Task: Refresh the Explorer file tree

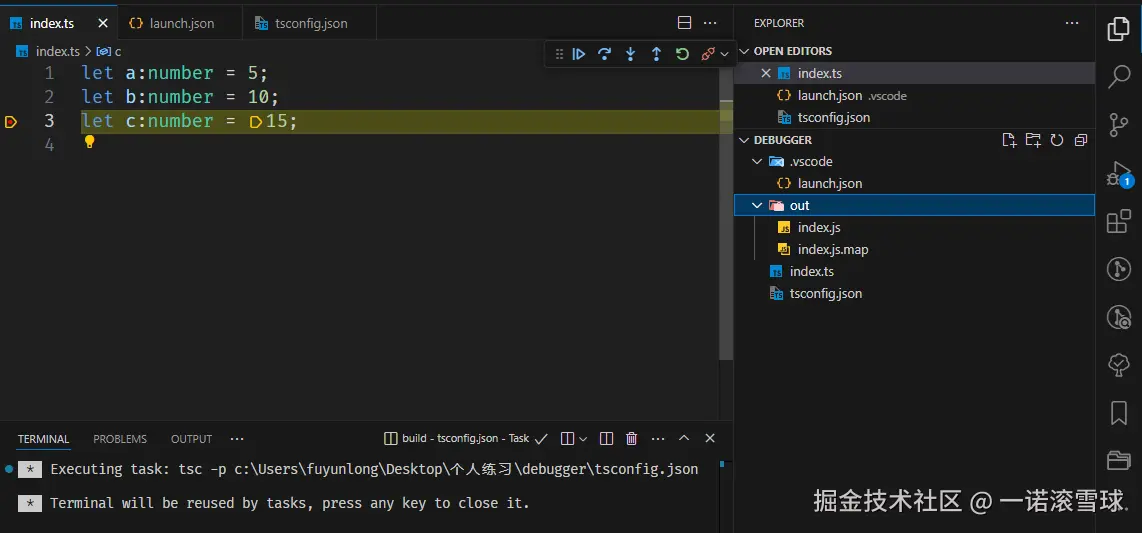Action: [1057, 140]
